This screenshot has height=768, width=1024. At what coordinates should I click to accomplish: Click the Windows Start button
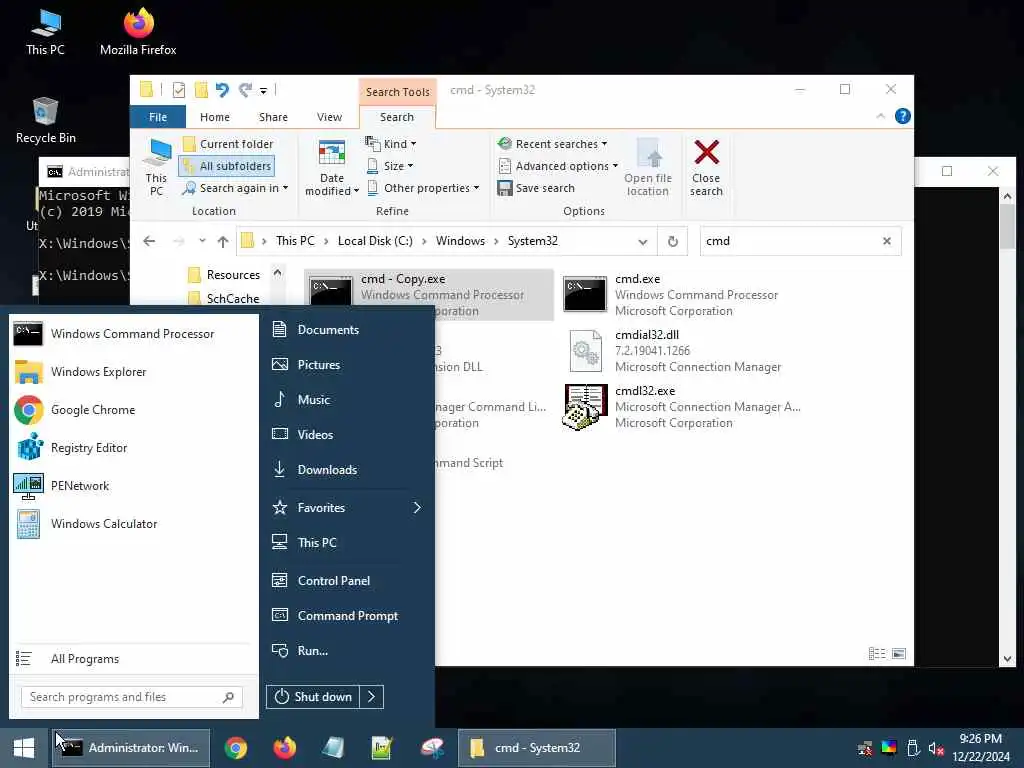pos(24,748)
